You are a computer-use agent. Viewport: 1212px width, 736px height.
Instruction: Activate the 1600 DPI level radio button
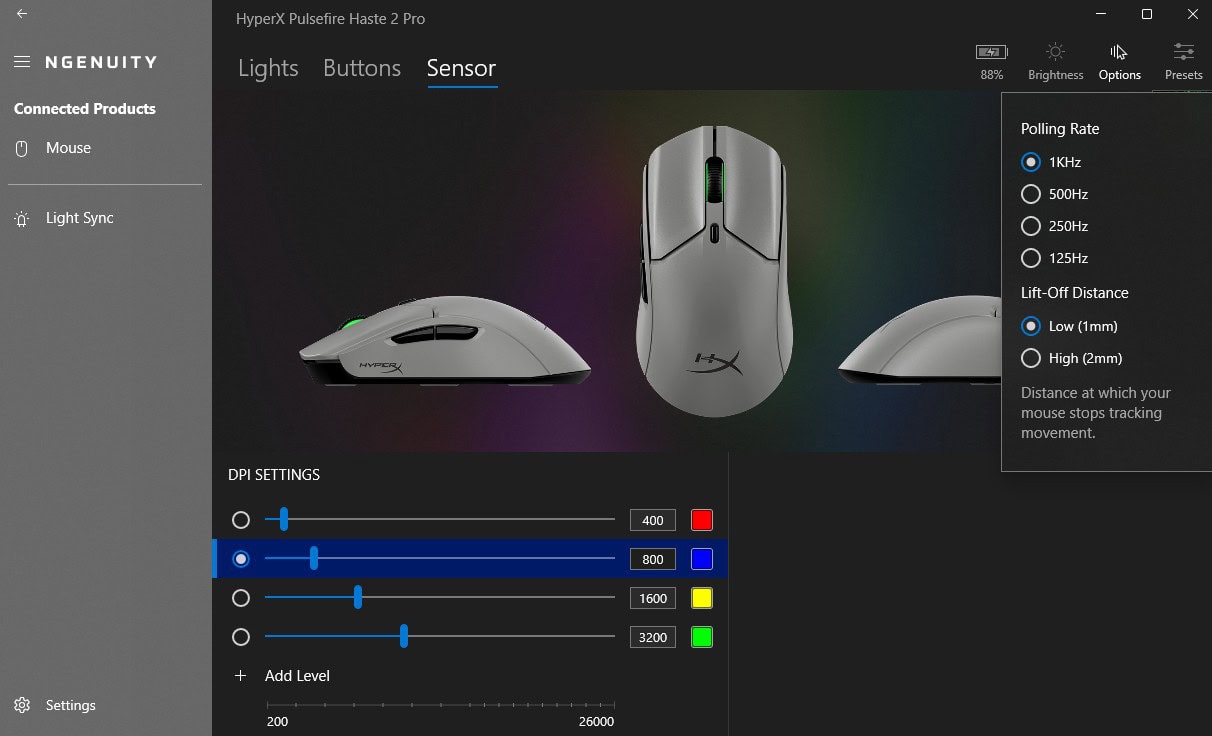click(x=240, y=598)
